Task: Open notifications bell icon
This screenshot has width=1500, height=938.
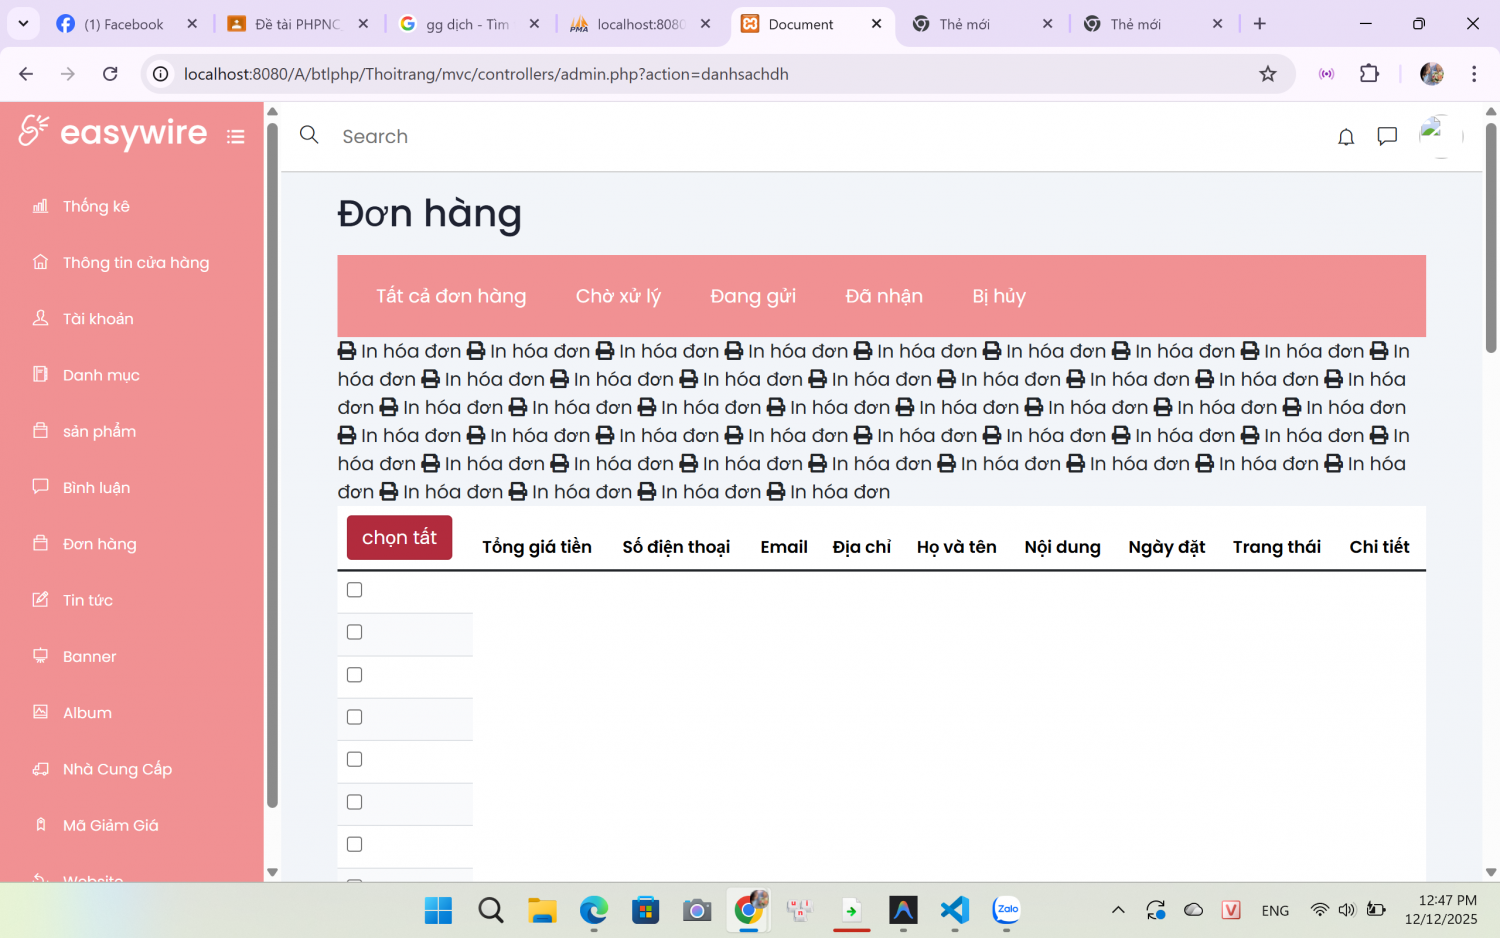Action: click(1346, 137)
